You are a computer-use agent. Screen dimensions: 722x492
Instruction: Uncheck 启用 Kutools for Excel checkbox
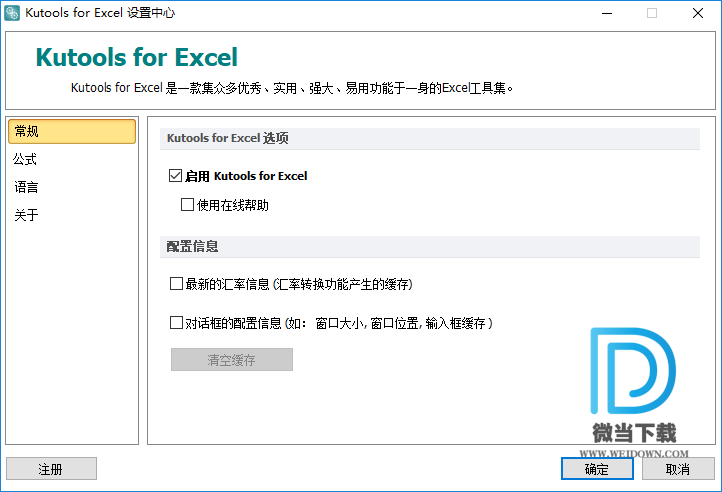click(175, 176)
